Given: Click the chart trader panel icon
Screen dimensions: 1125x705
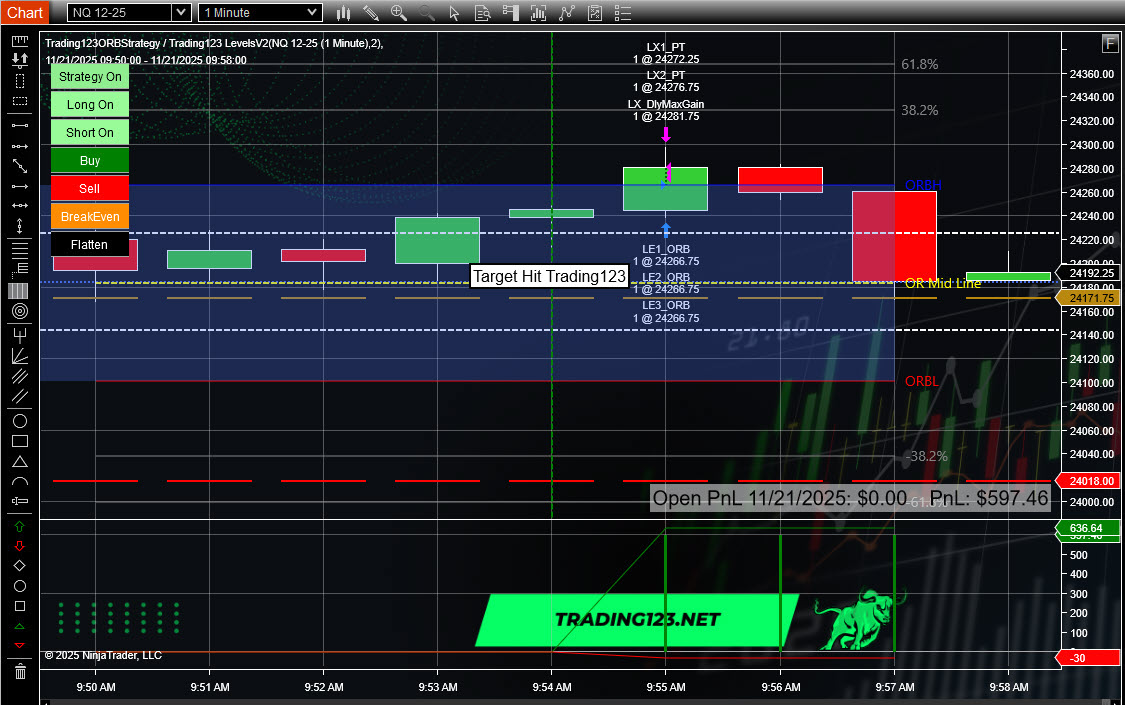Looking at the screenshot, I should (x=511, y=13).
